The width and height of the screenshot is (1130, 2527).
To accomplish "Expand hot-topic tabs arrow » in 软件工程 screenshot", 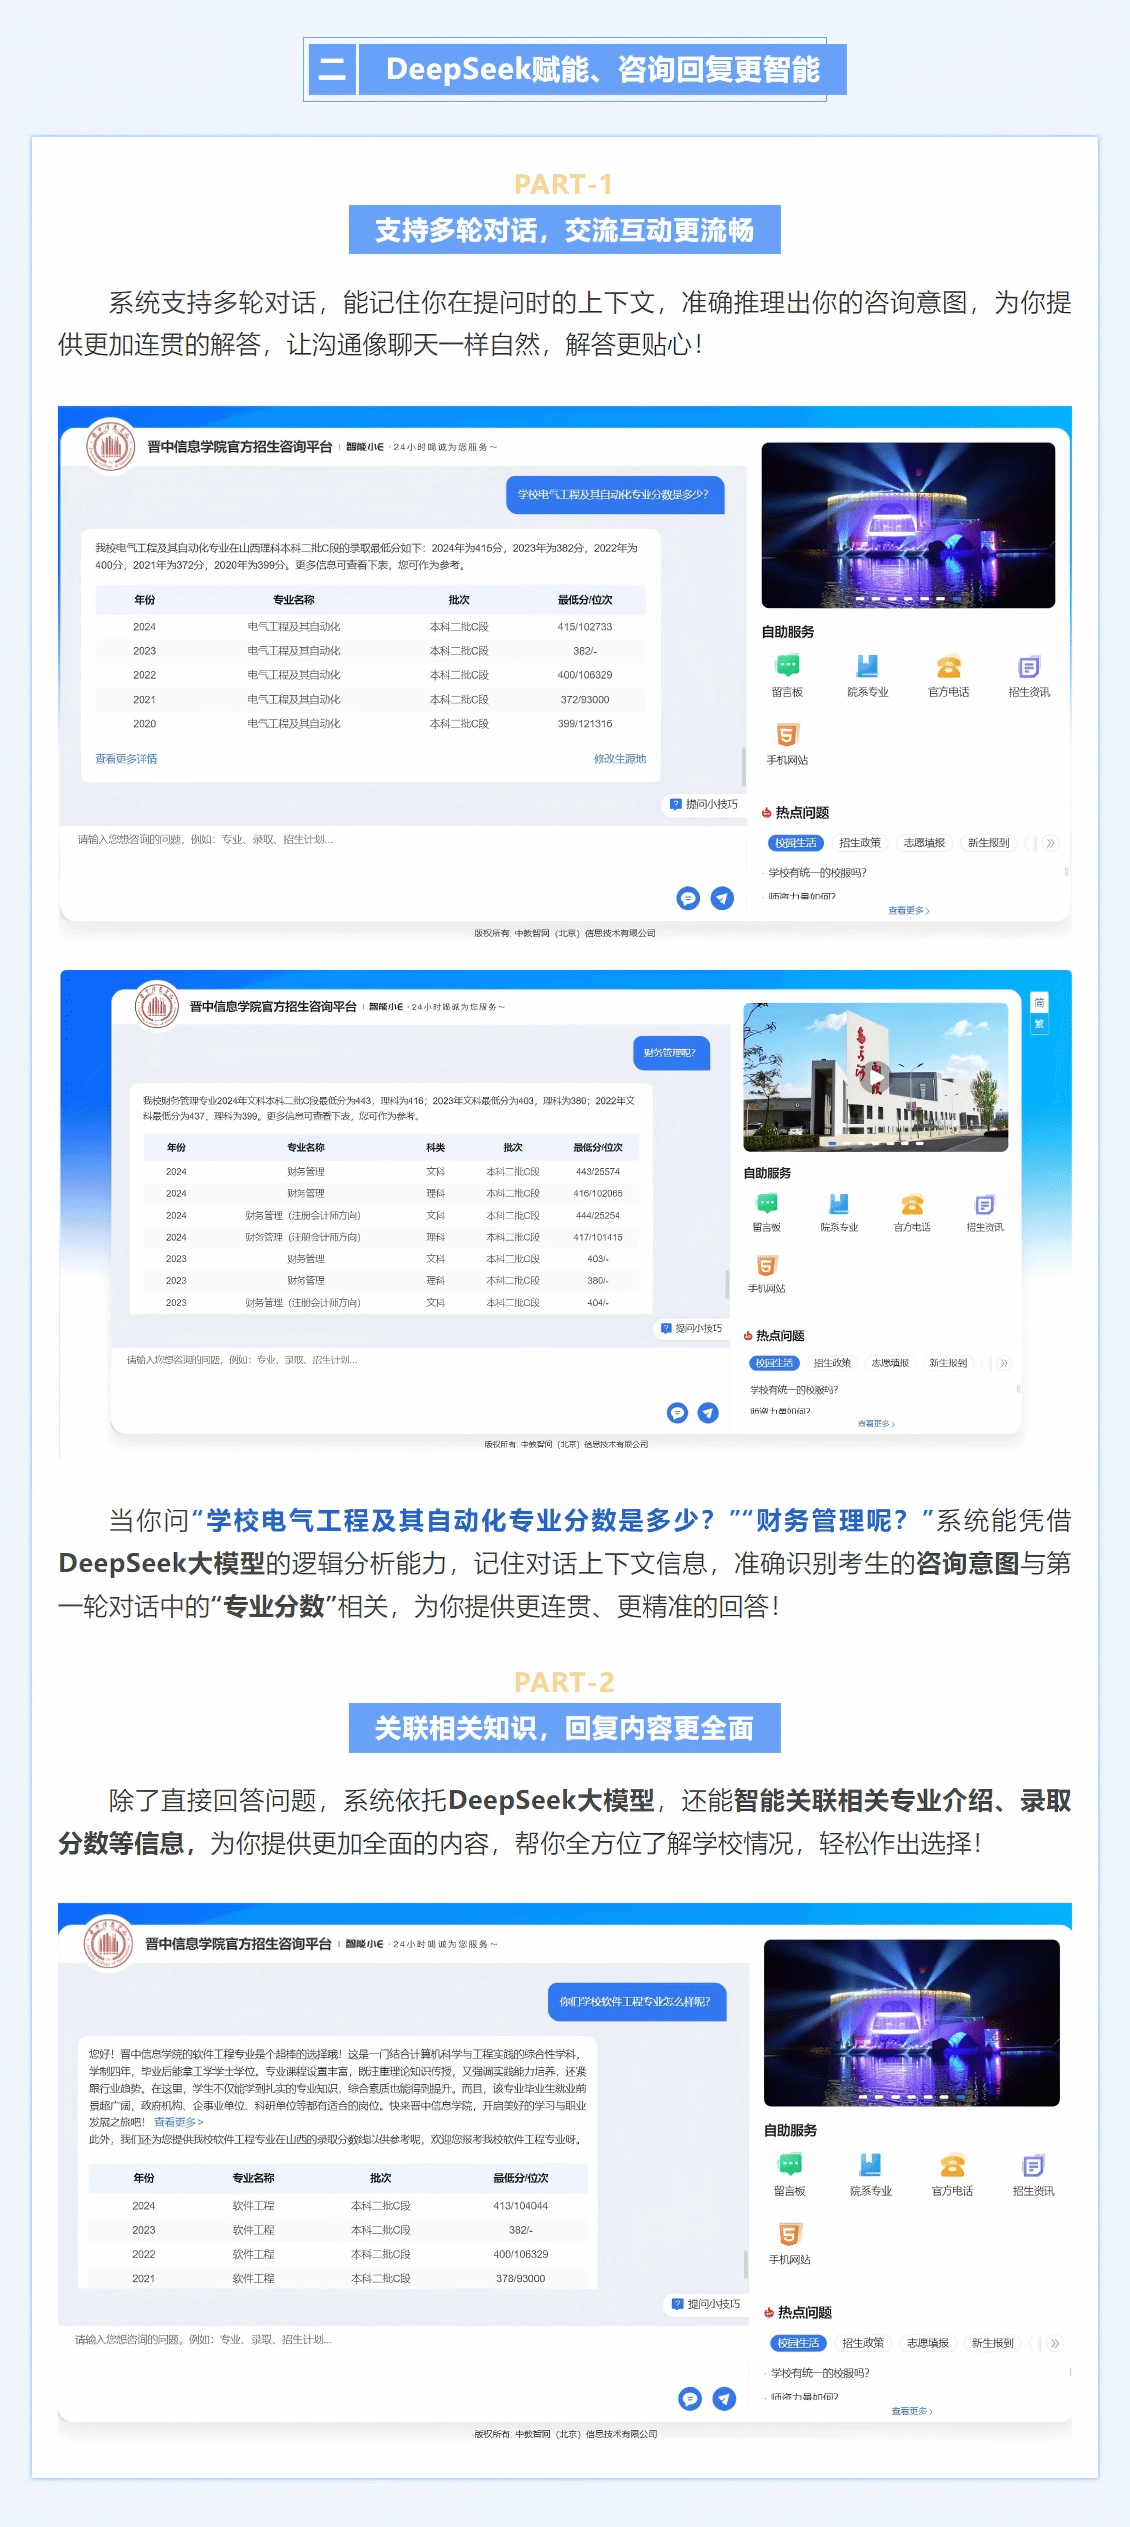I will (1054, 2343).
